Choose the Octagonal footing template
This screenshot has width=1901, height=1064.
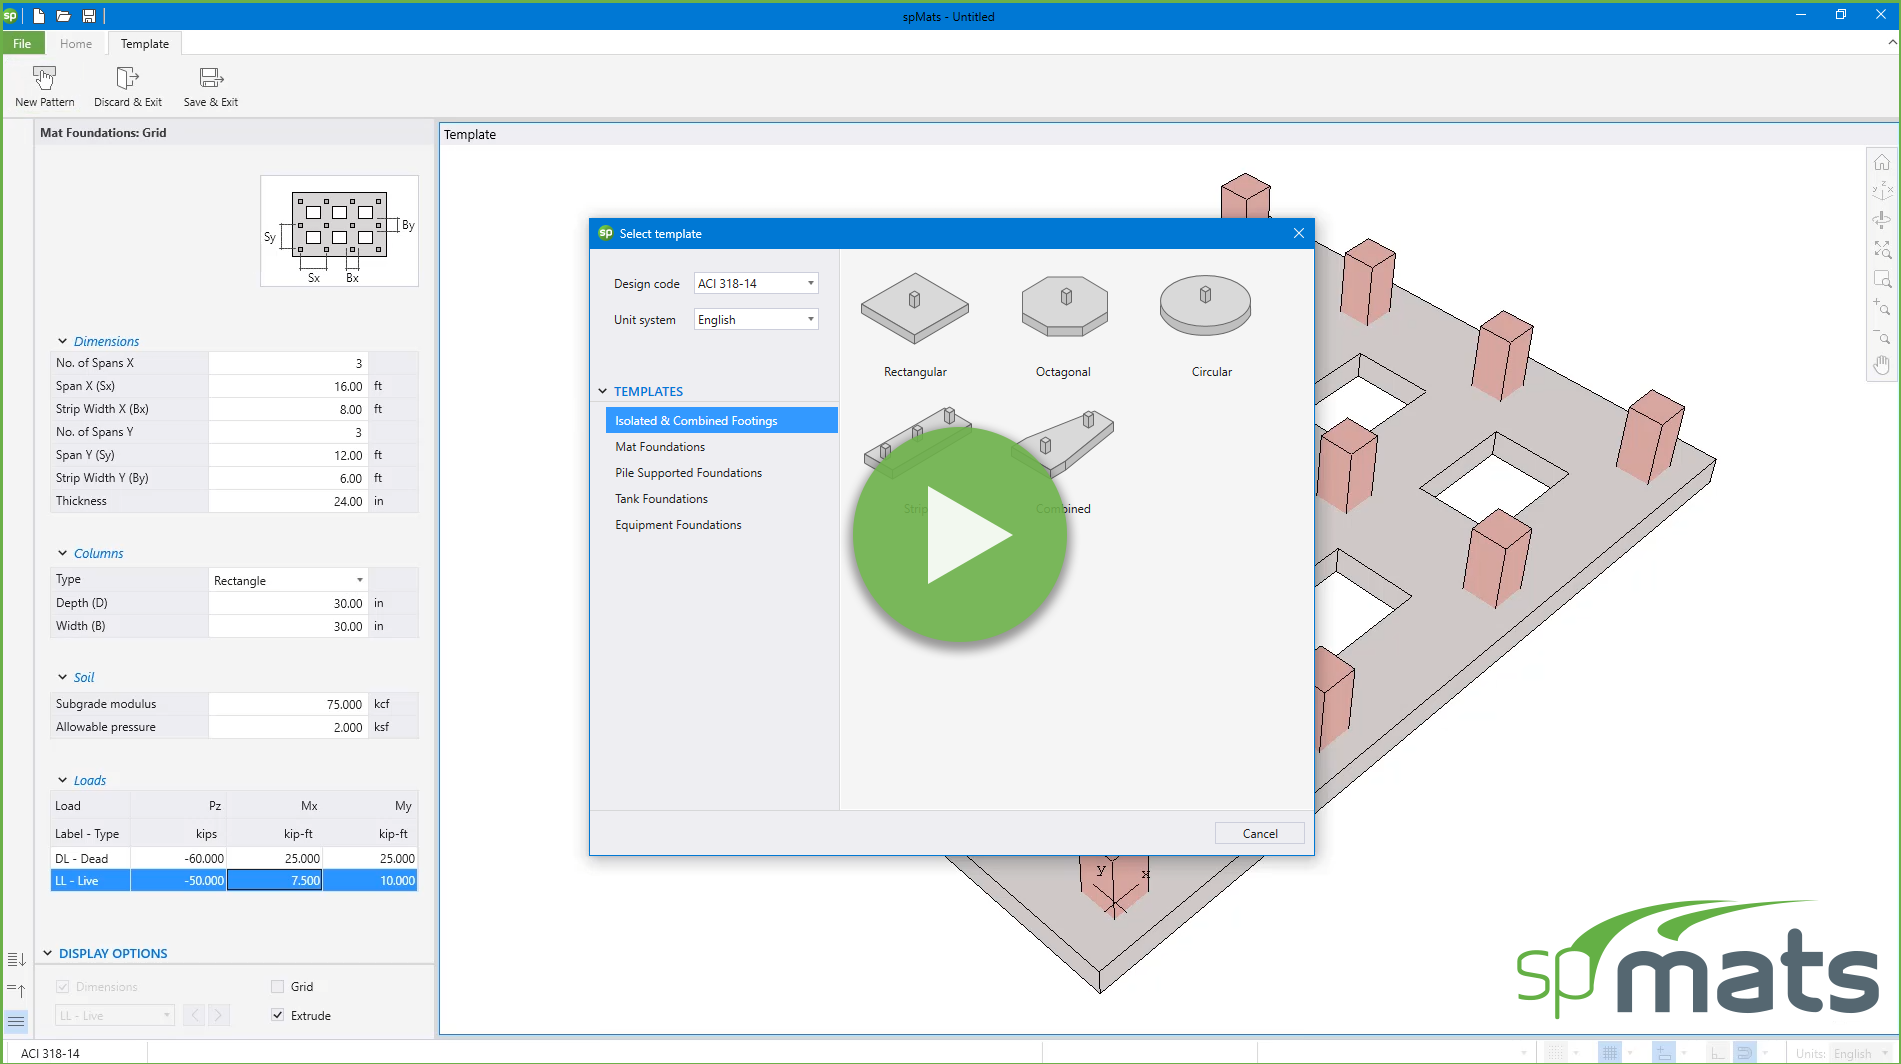(1064, 307)
